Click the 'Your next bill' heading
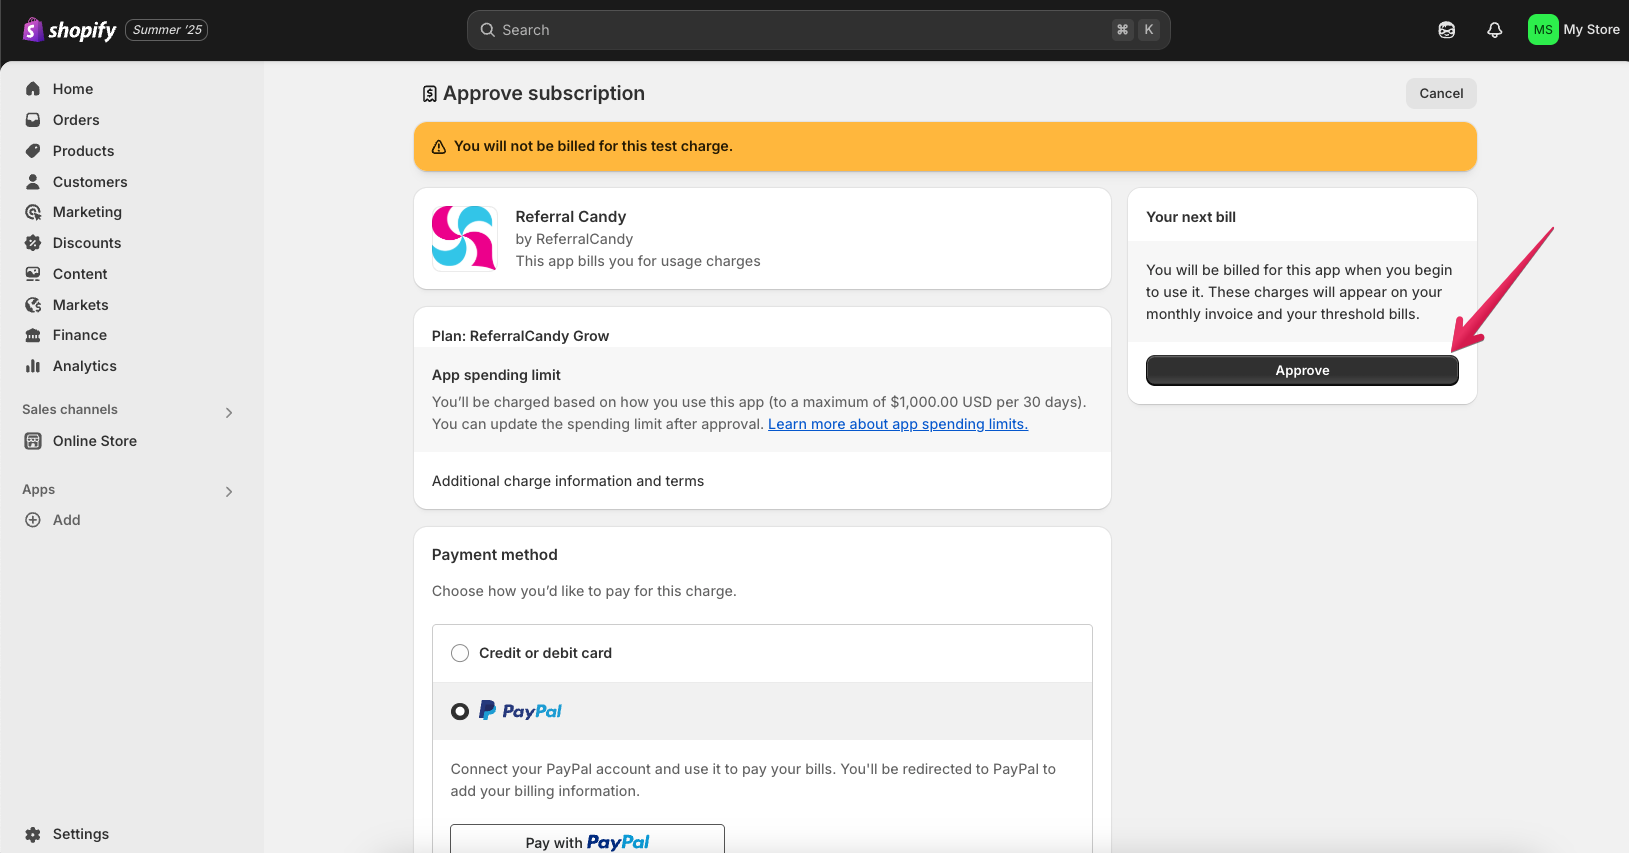1629x853 pixels. tap(1191, 217)
